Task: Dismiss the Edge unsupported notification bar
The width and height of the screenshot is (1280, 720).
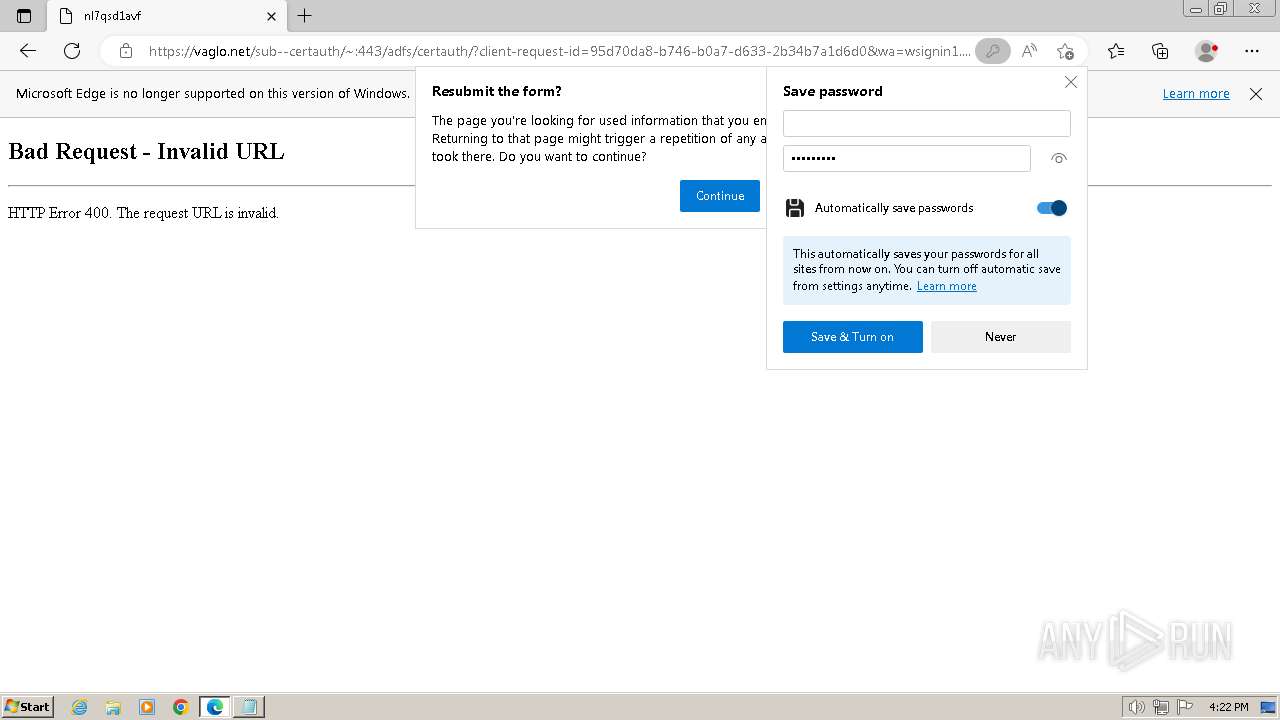Action: 1256,93
